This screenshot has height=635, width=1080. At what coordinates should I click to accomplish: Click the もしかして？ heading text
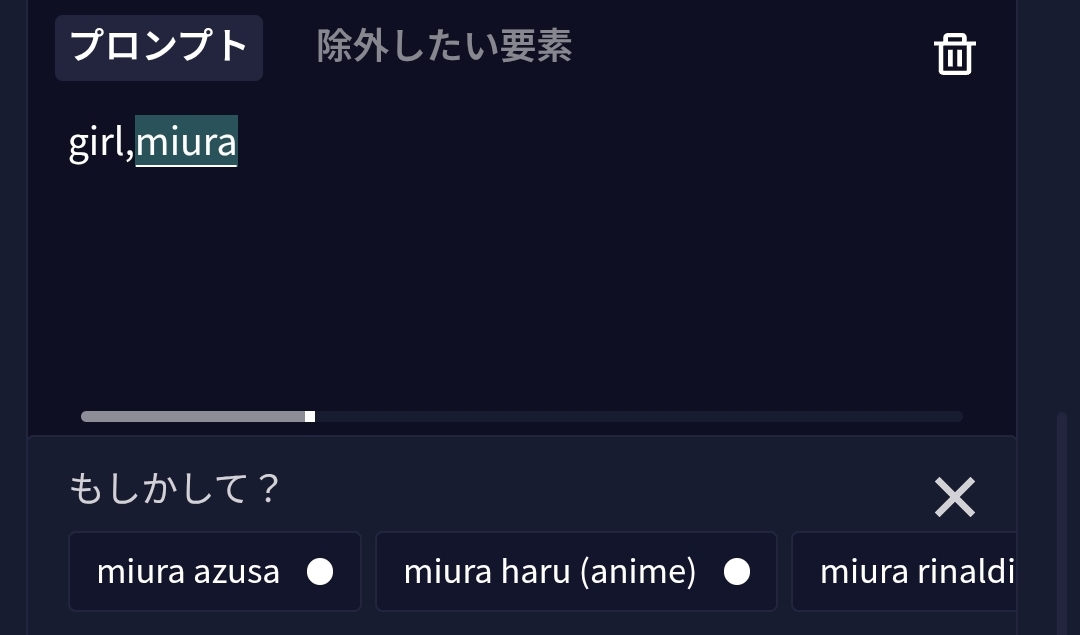coord(174,490)
